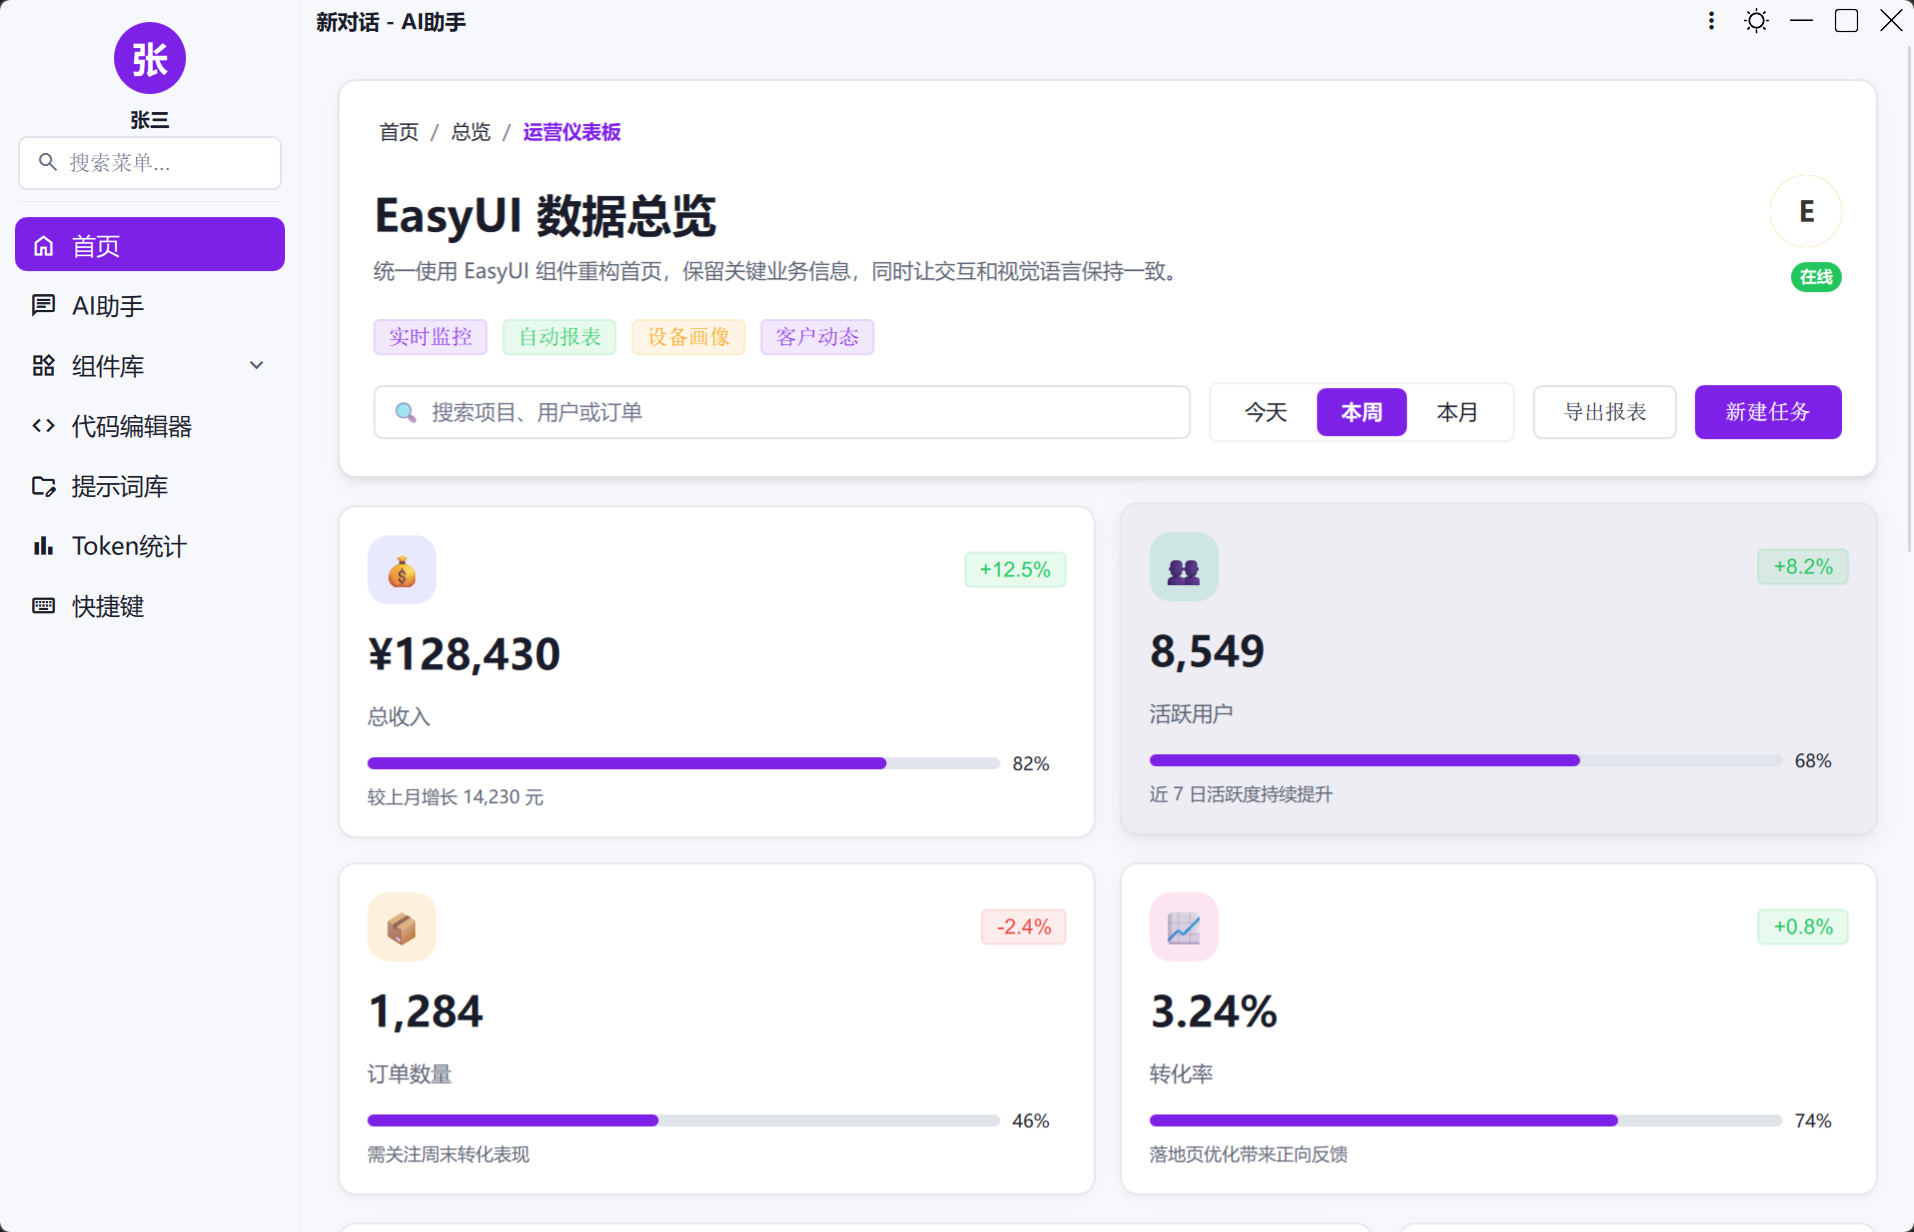Image resolution: width=1914 pixels, height=1232 pixels.
Task: Focus the 搜索项目、用户或订单 search field
Action: point(782,412)
